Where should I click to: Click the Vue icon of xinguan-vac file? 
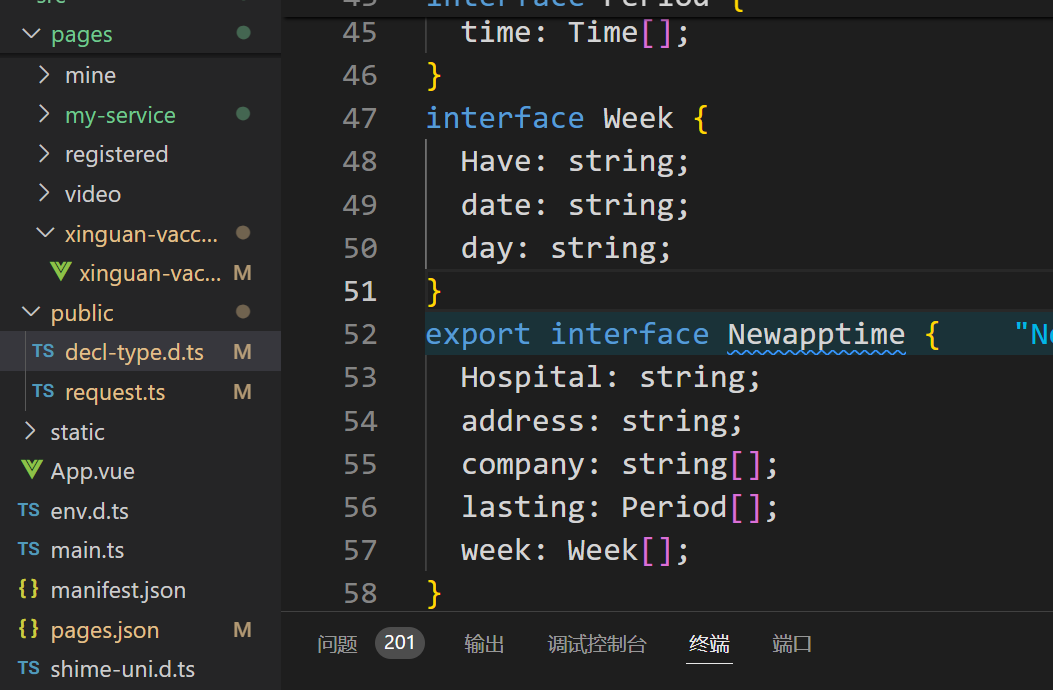[60, 273]
